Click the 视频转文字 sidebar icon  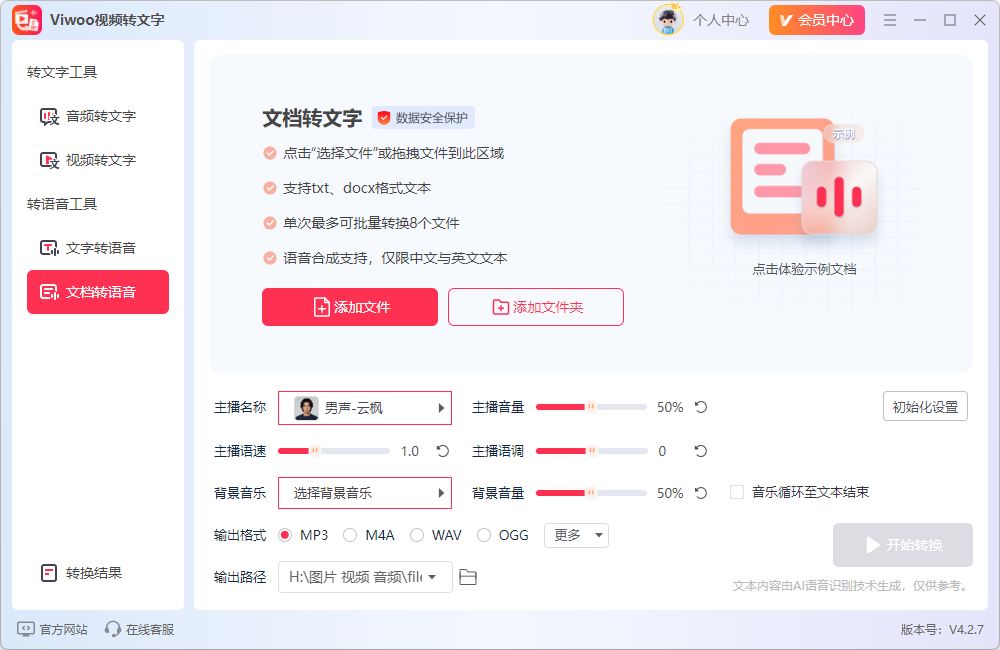tap(49, 160)
